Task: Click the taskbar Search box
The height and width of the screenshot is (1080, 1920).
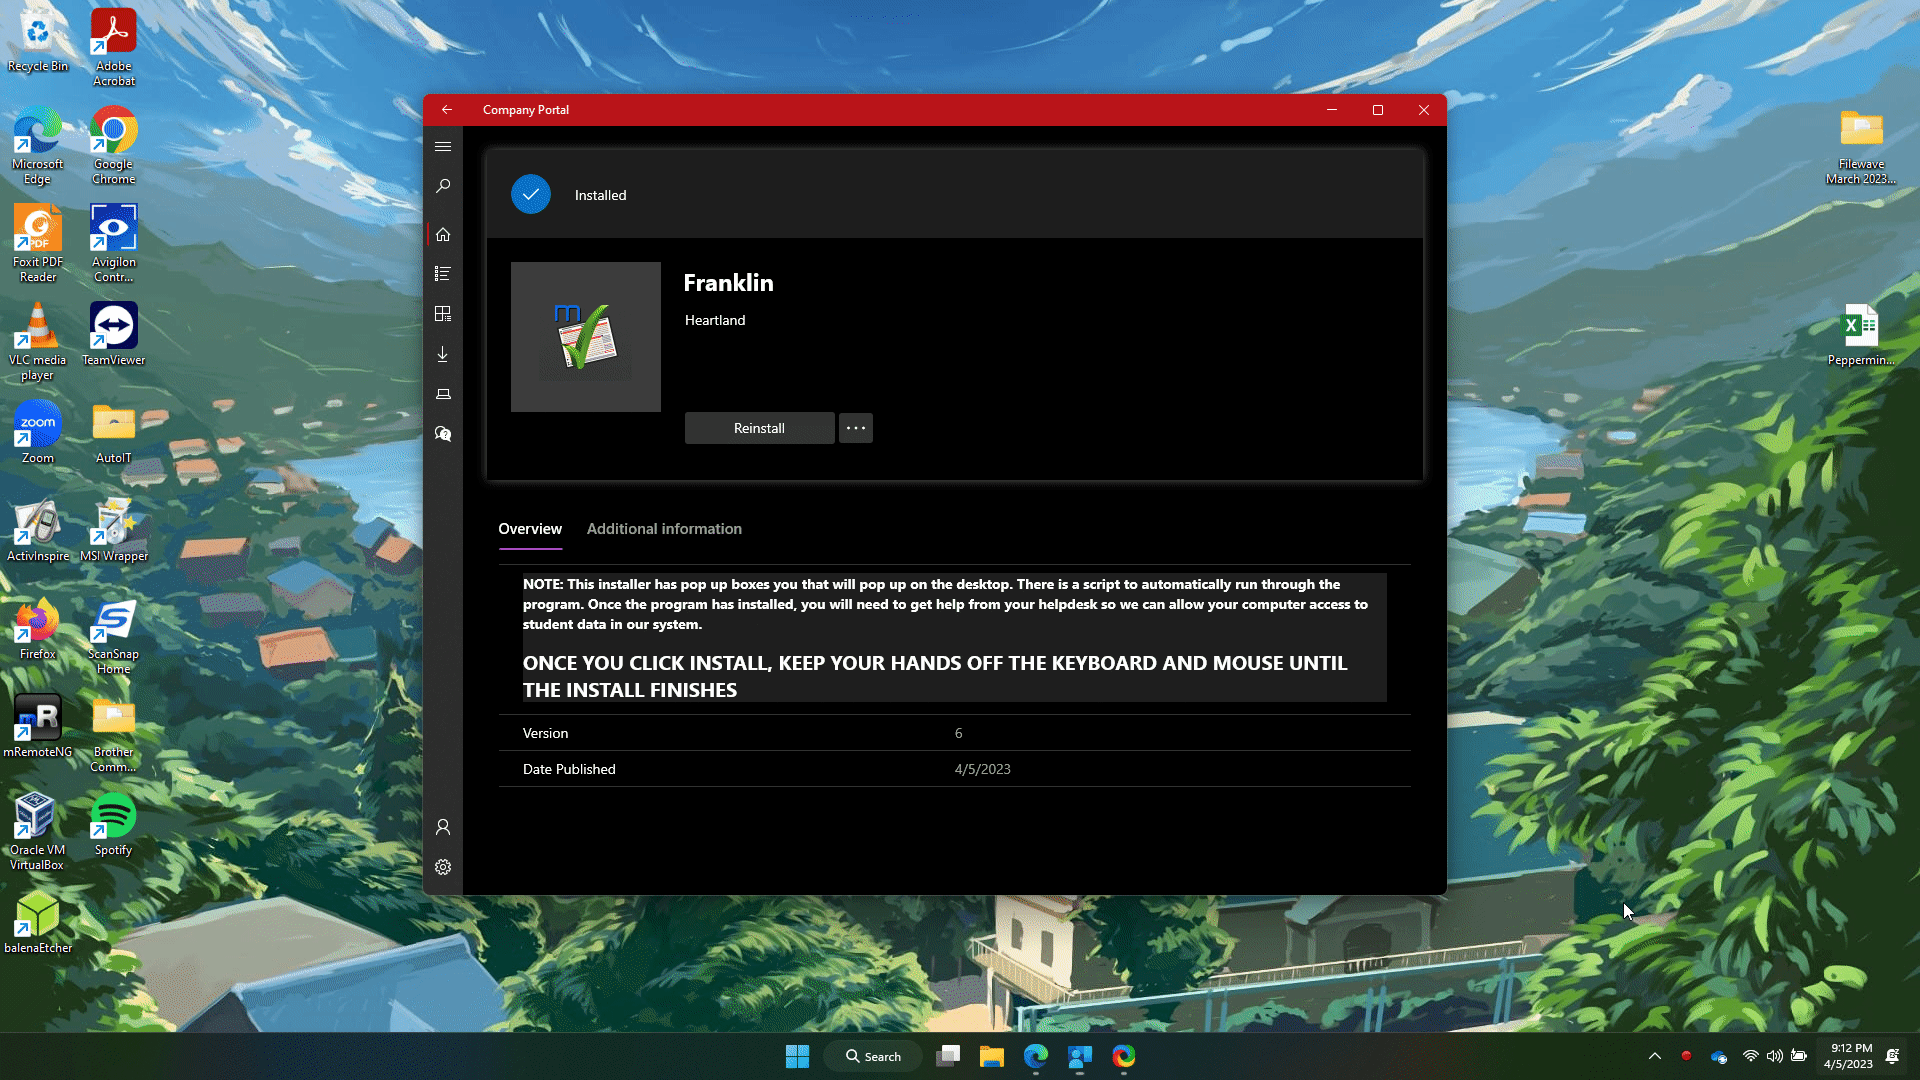Action: pyautogui.click(x=873, y=1056)
